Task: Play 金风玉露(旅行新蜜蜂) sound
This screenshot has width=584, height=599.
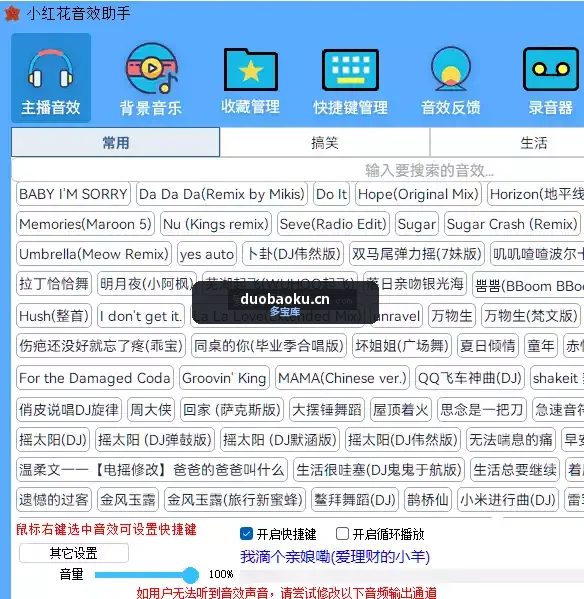Action: tap(235, 499)
